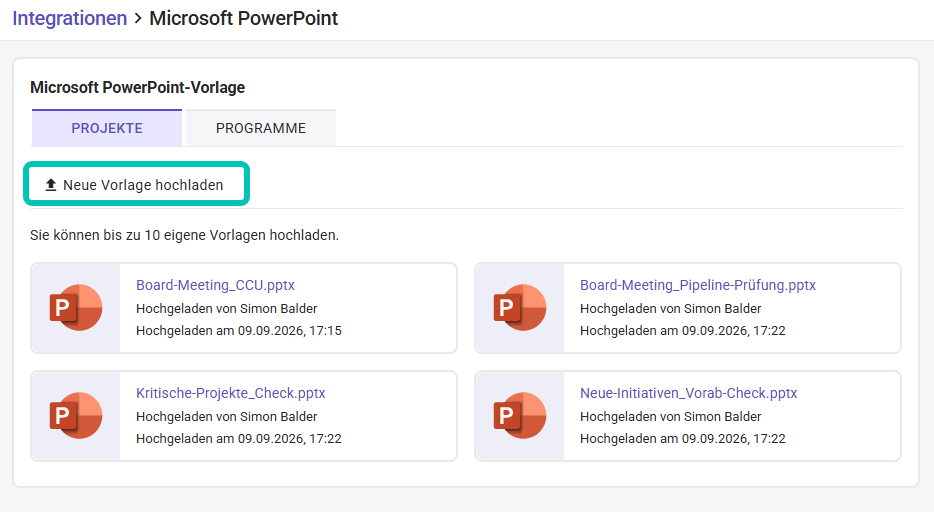The width and height of the screenshot is (934, 512).
Task: Click the breadcrumb chevron separator
Action: click(138, 18)
